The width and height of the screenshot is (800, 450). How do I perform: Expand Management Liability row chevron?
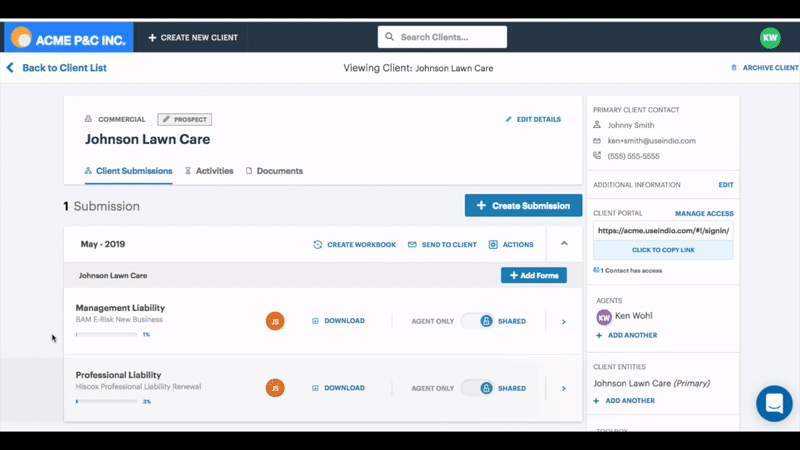click(x=564, y=321)
